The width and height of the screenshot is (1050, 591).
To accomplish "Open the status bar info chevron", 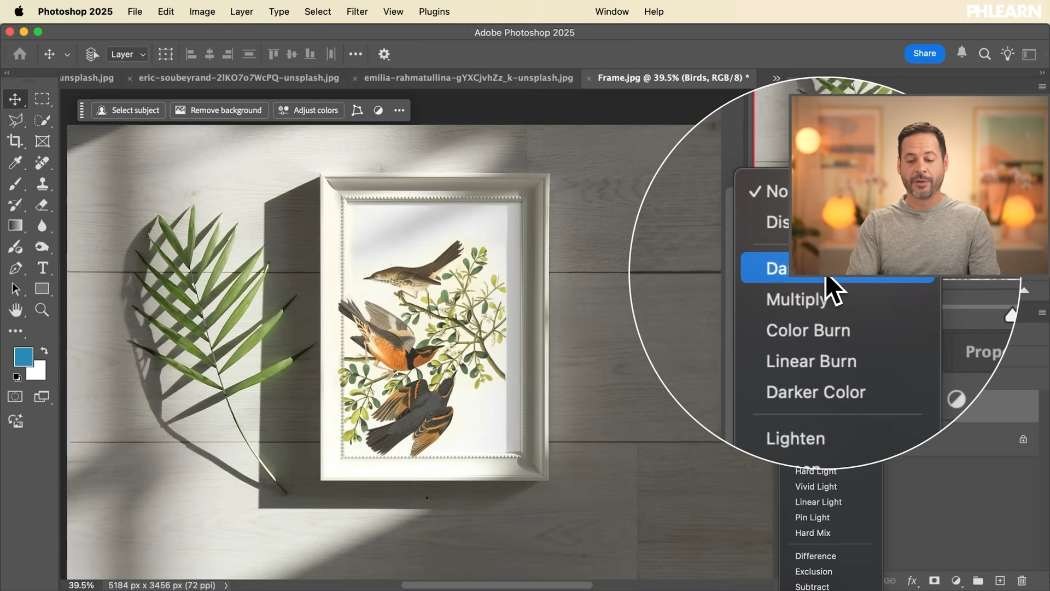I will point(226,585).
